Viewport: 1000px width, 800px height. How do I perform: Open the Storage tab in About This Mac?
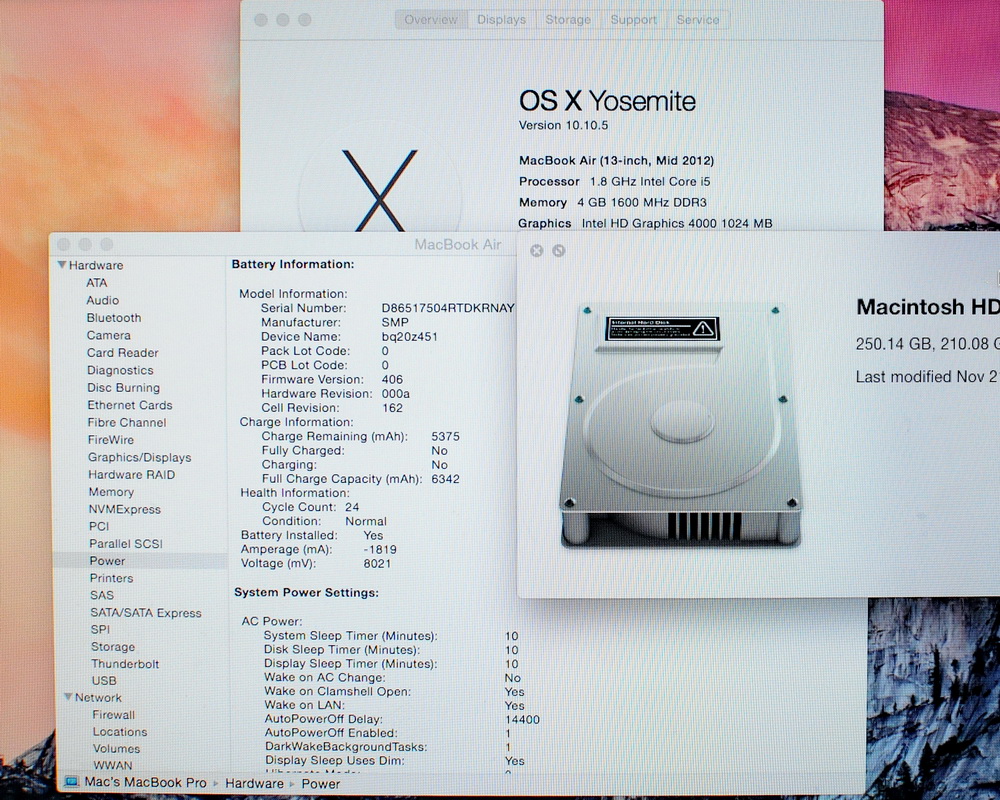point(568,20)
